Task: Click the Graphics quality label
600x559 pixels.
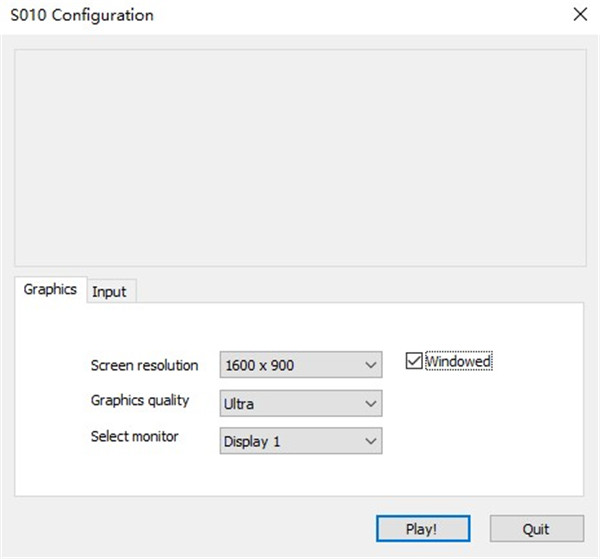Action: point(140,400)
